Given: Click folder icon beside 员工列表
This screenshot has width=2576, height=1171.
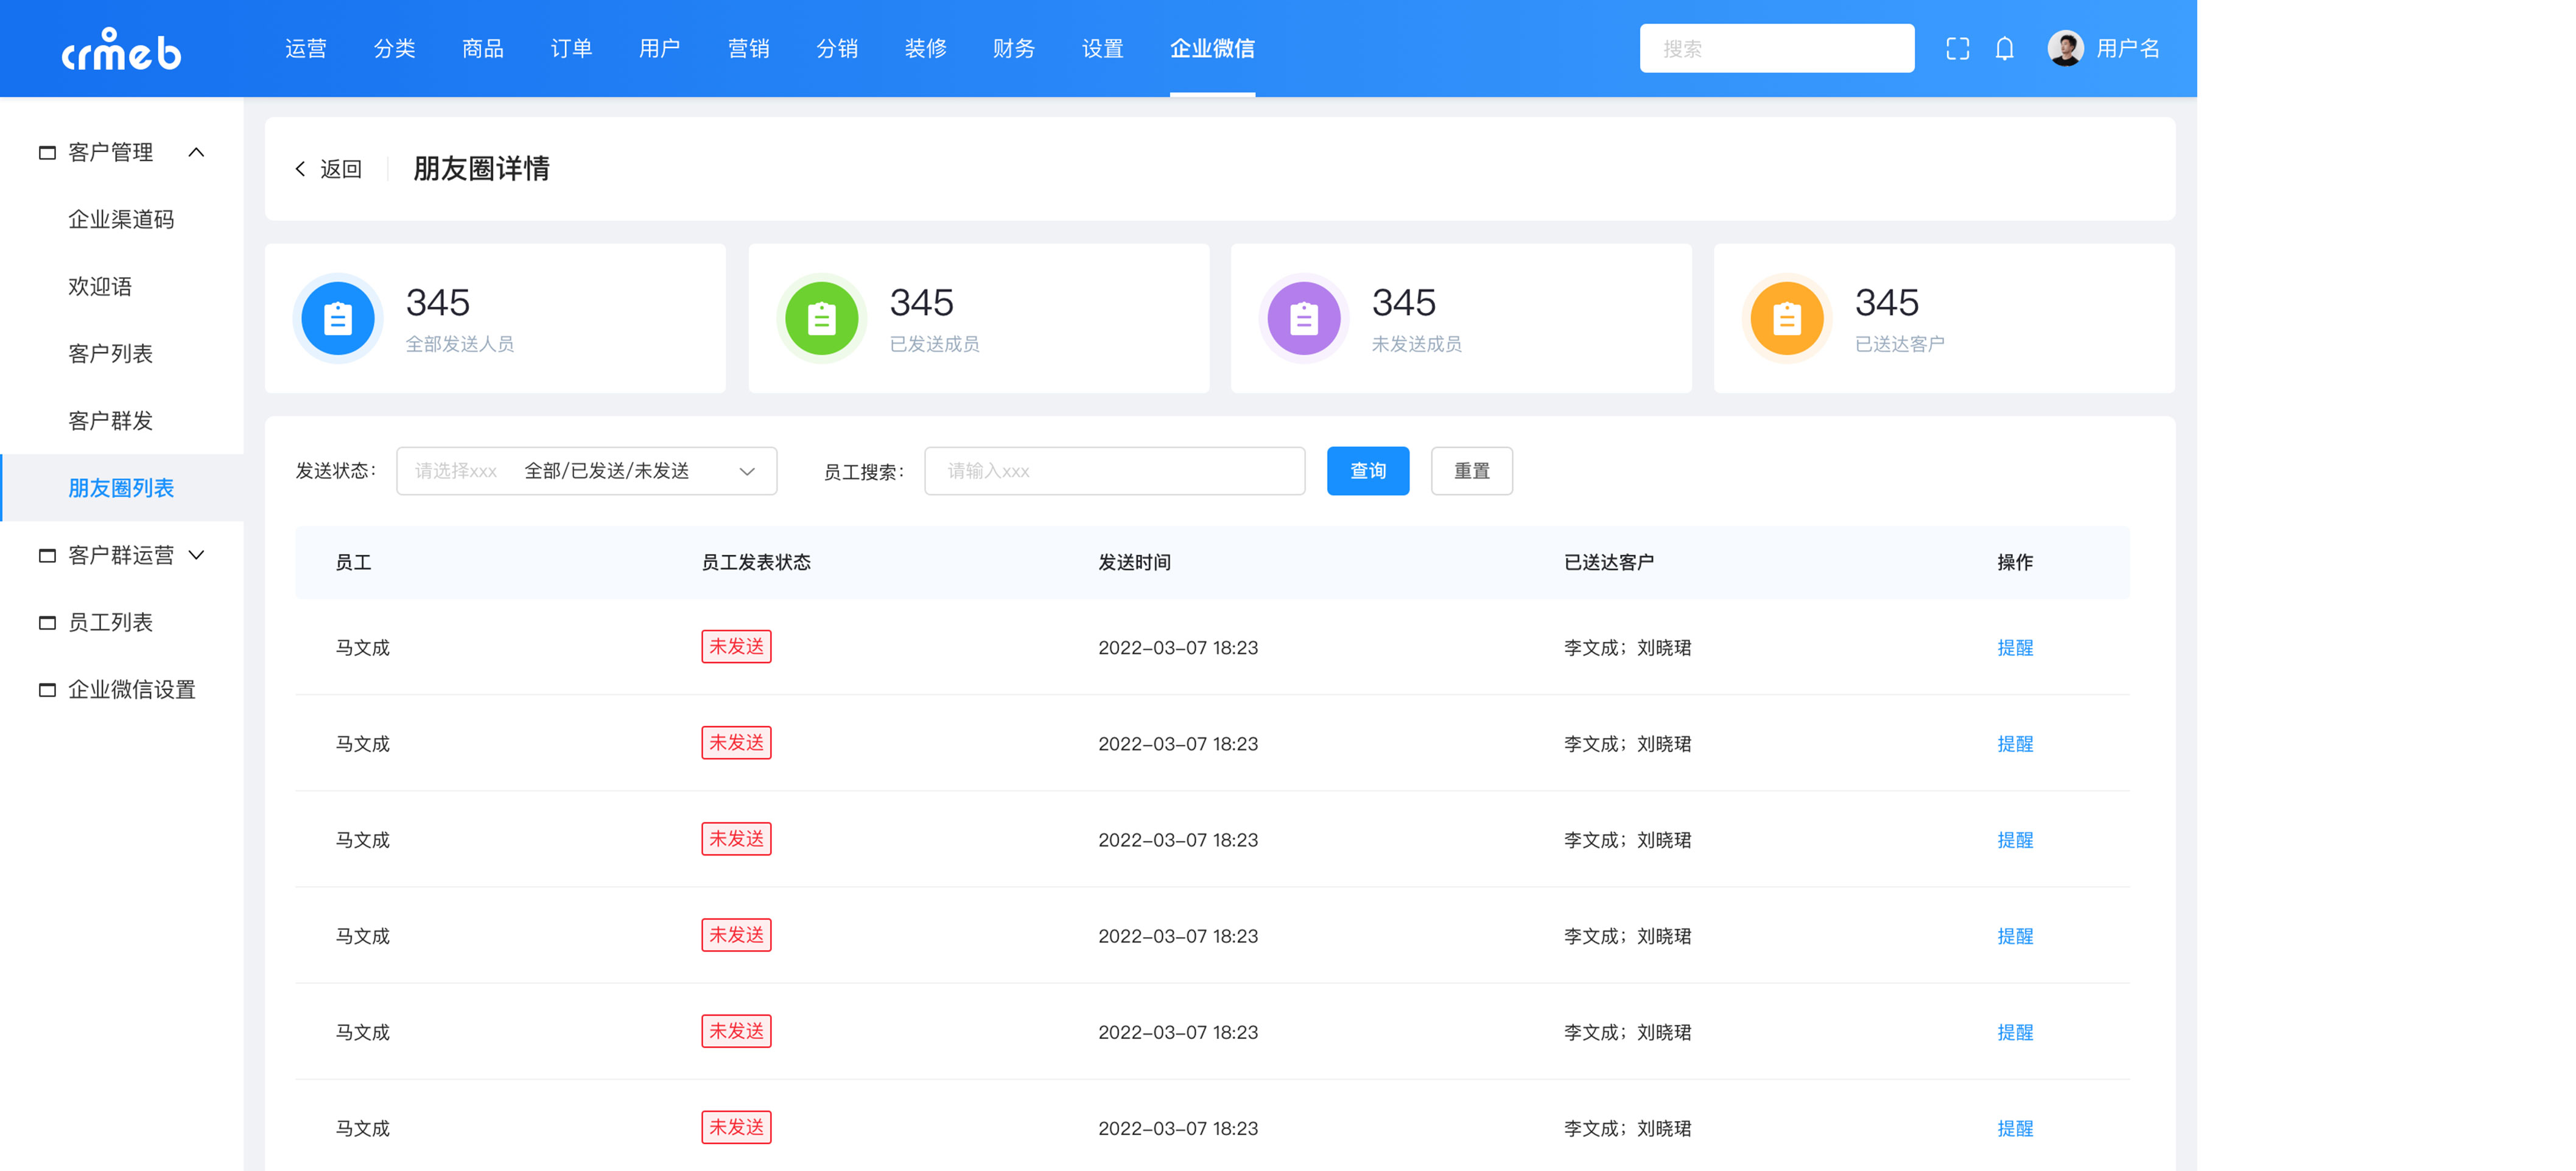Looking at the screenshot, I should tap(47, 622).
